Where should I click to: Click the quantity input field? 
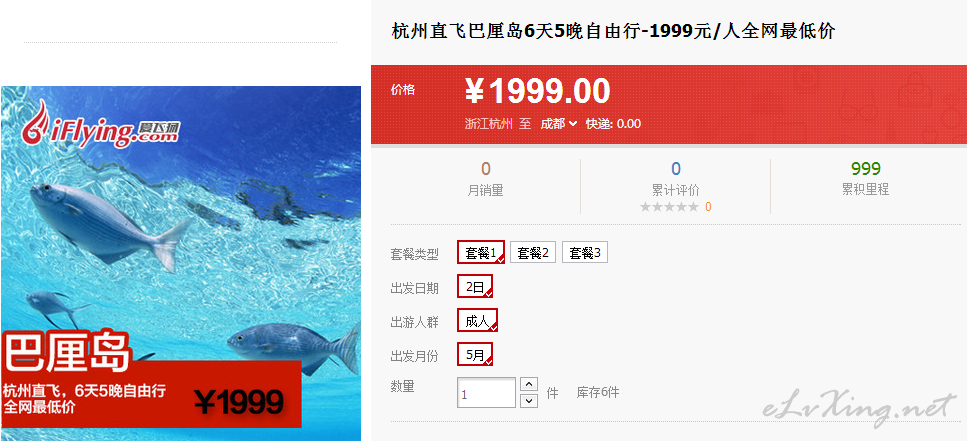pos(486,393)
